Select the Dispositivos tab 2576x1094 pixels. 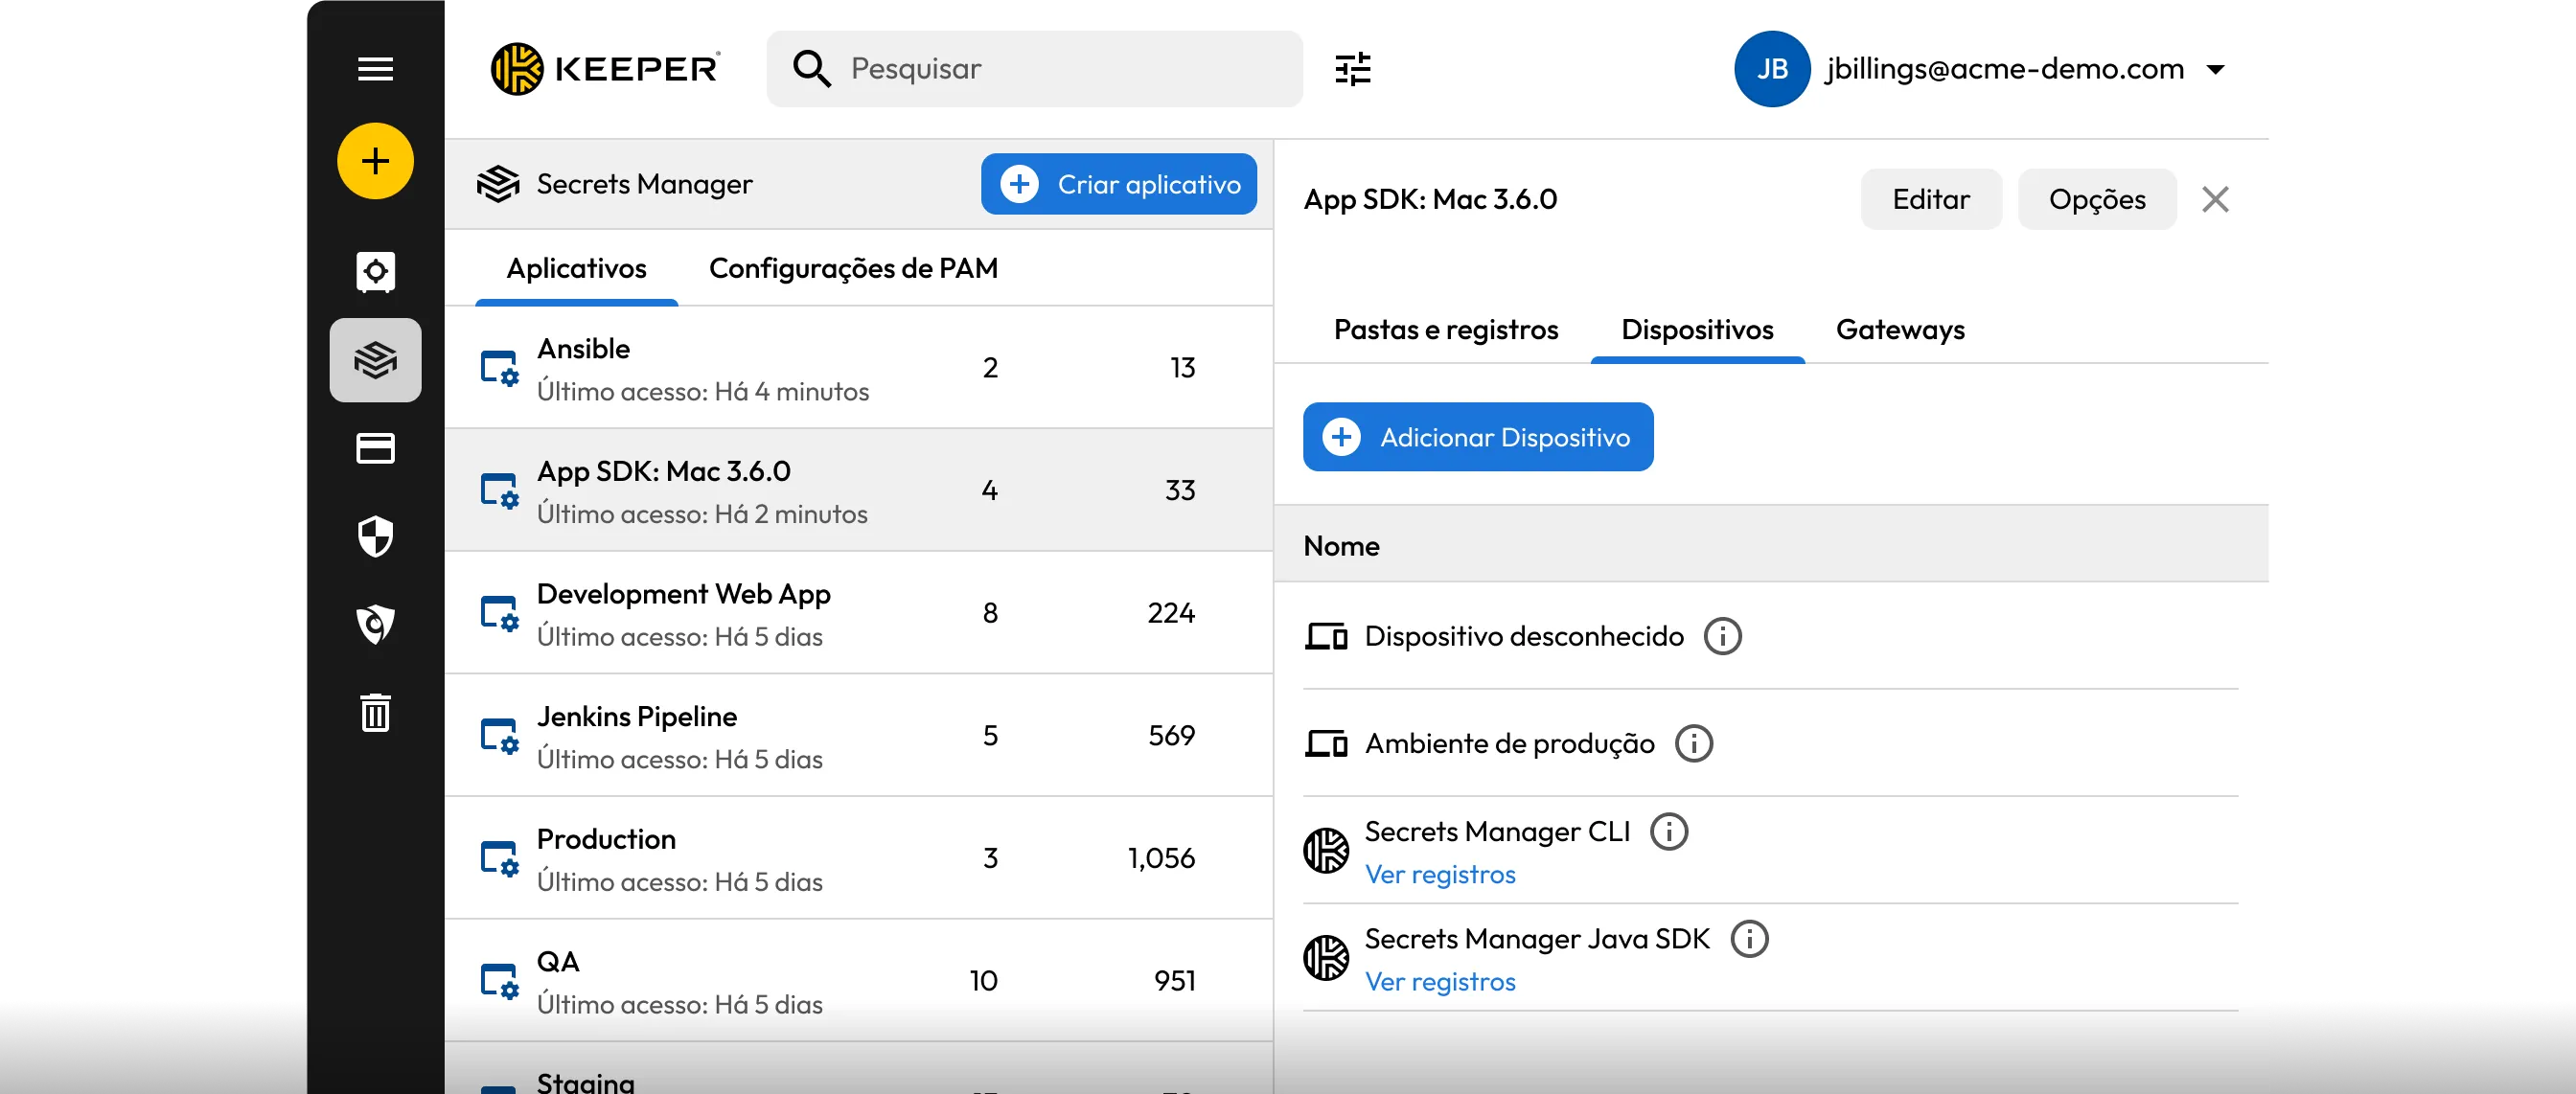[x=1697, y=329]
